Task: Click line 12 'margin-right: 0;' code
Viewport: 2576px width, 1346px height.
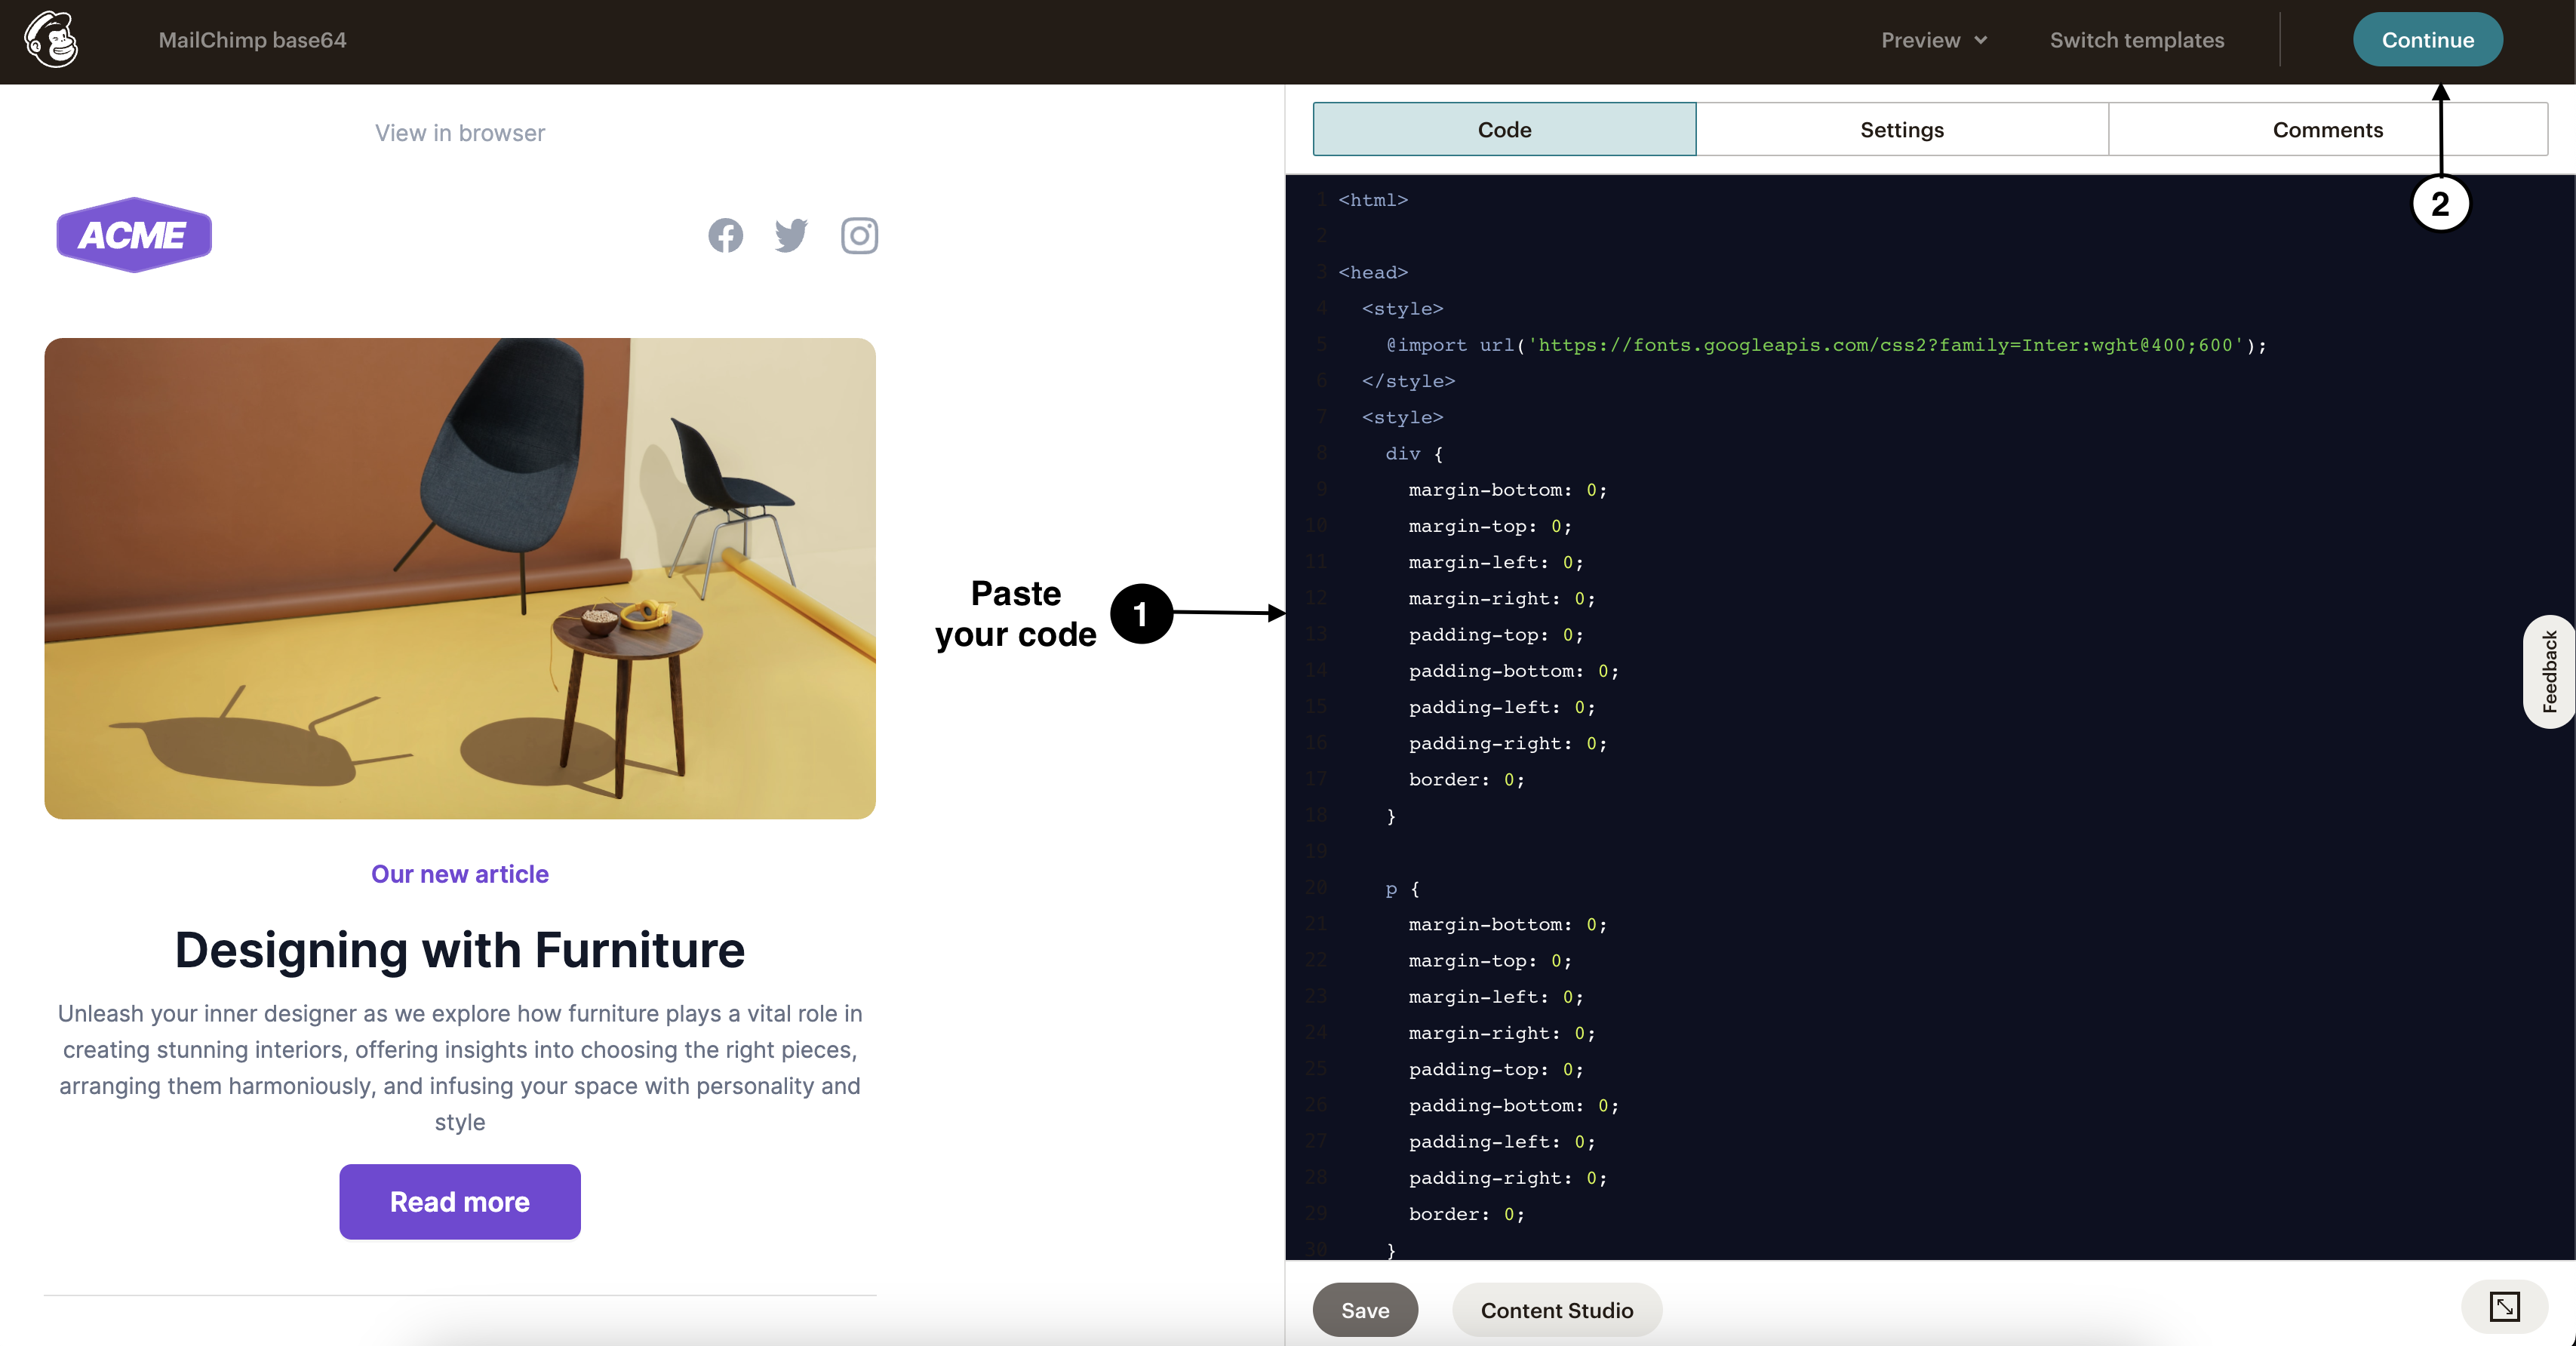Action: pyautogui.click(x=1501, y=598)
